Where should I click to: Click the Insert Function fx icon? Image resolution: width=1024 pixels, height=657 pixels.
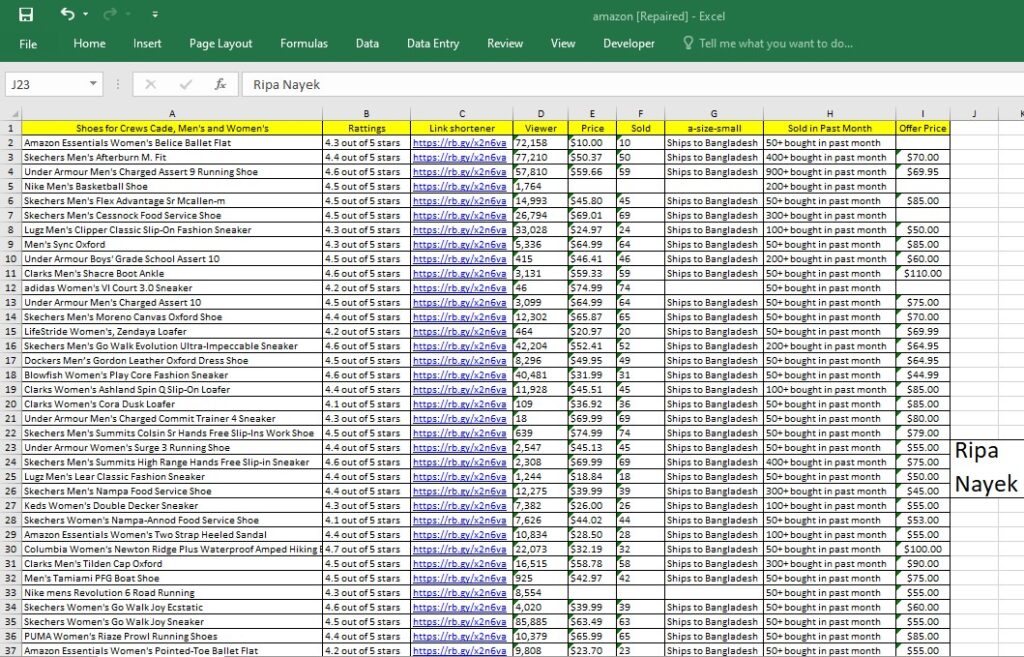point(221,84)
